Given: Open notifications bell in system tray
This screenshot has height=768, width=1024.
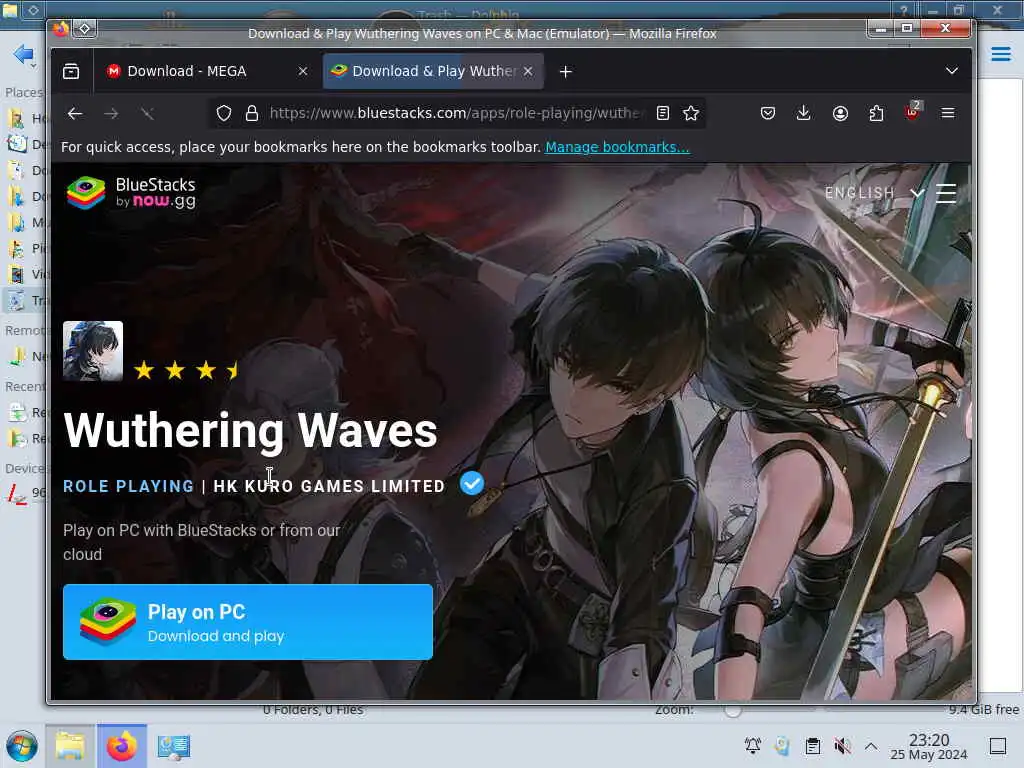Looking at the screenshot, I should [752, 746].
